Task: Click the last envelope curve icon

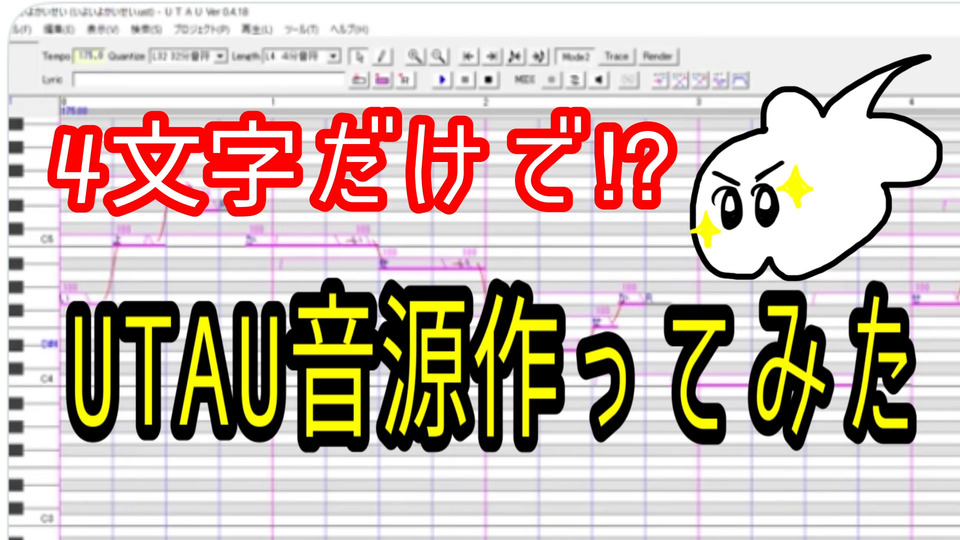Action: point(741,80)
